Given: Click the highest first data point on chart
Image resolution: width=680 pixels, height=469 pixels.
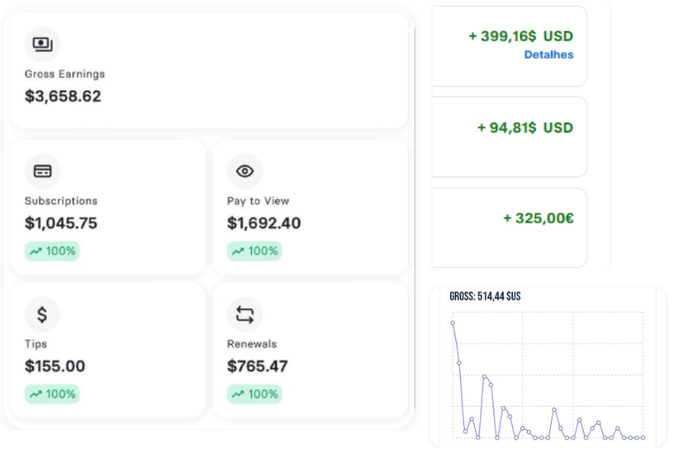Looking at the screenshot, I should (453, 323).
